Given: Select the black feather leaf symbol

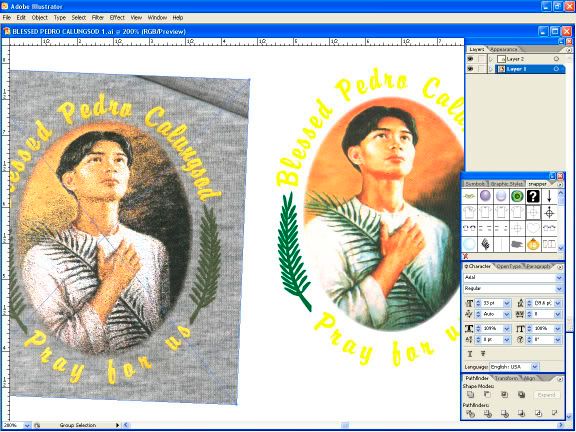Looking at the screenshot, I should (485, 244).
